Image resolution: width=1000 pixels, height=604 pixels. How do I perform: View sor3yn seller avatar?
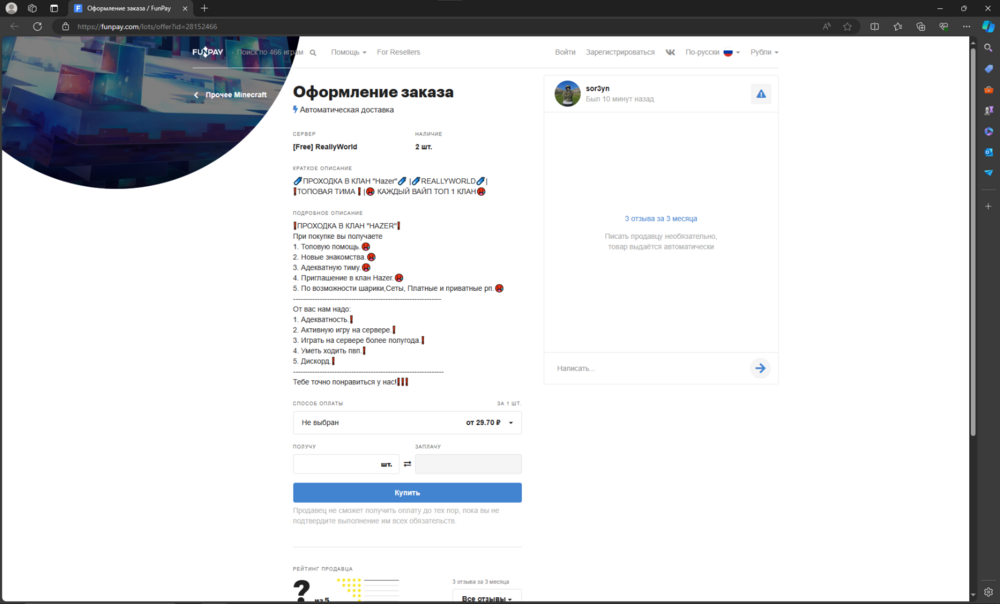[x=567, y=94]
